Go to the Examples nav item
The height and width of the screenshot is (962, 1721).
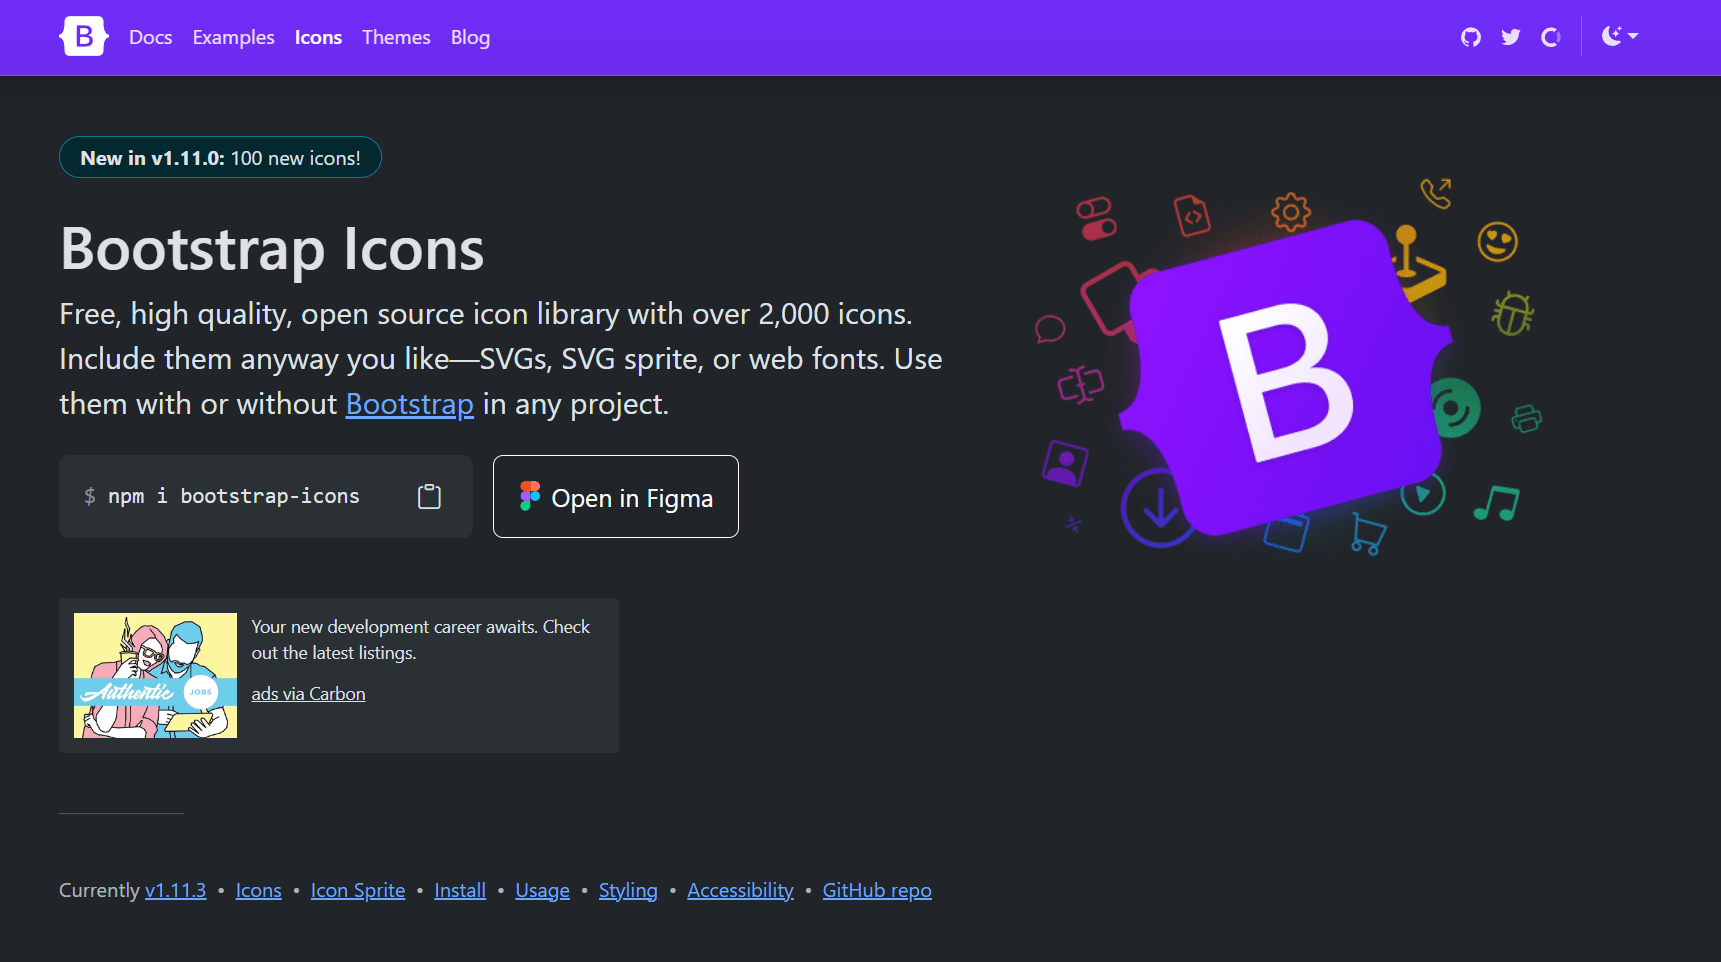point(233,37)
